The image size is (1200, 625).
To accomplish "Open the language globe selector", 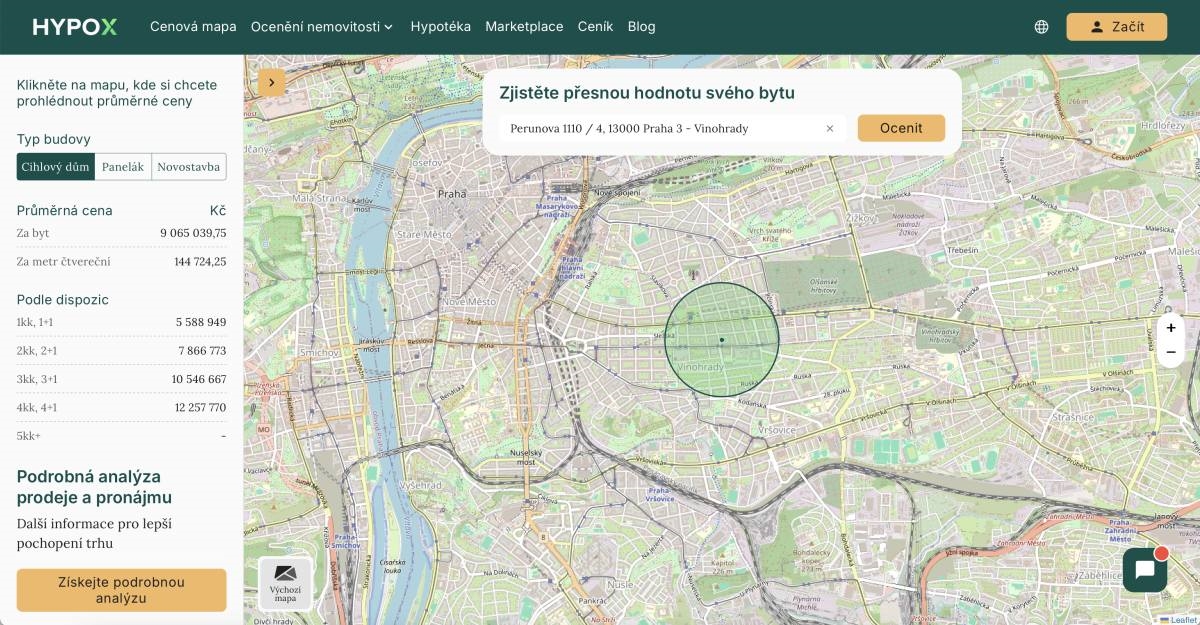I will (1041, 27).
